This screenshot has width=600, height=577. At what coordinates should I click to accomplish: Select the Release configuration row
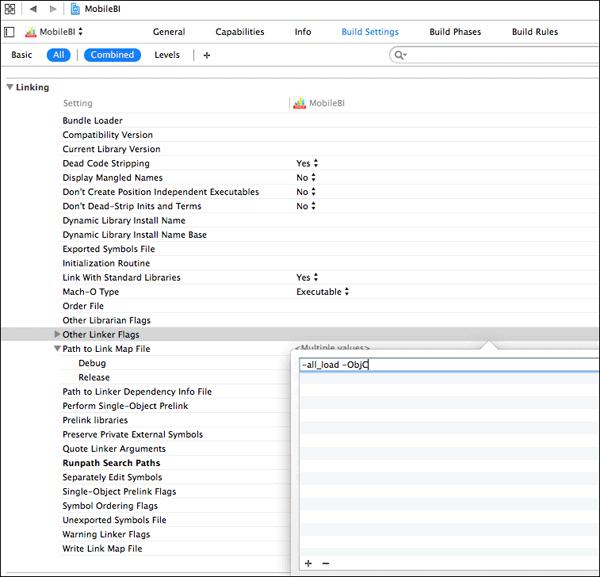point(94,377)
